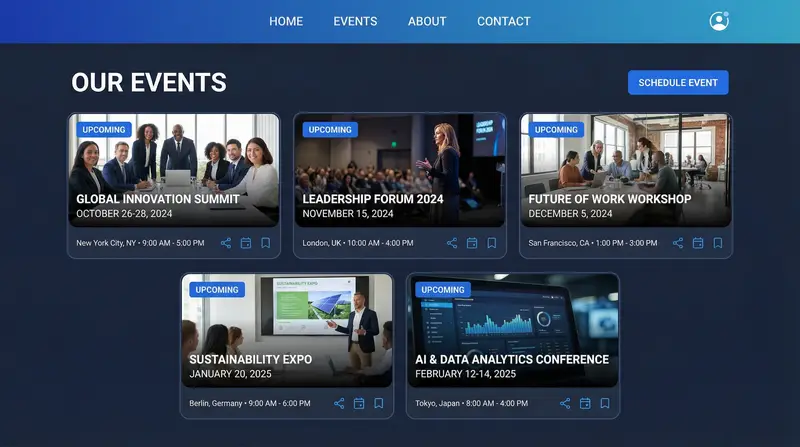Bookmark the Sustainability Expo event
Viewport: 800px width, 447px height.
[x=379, y=403]
